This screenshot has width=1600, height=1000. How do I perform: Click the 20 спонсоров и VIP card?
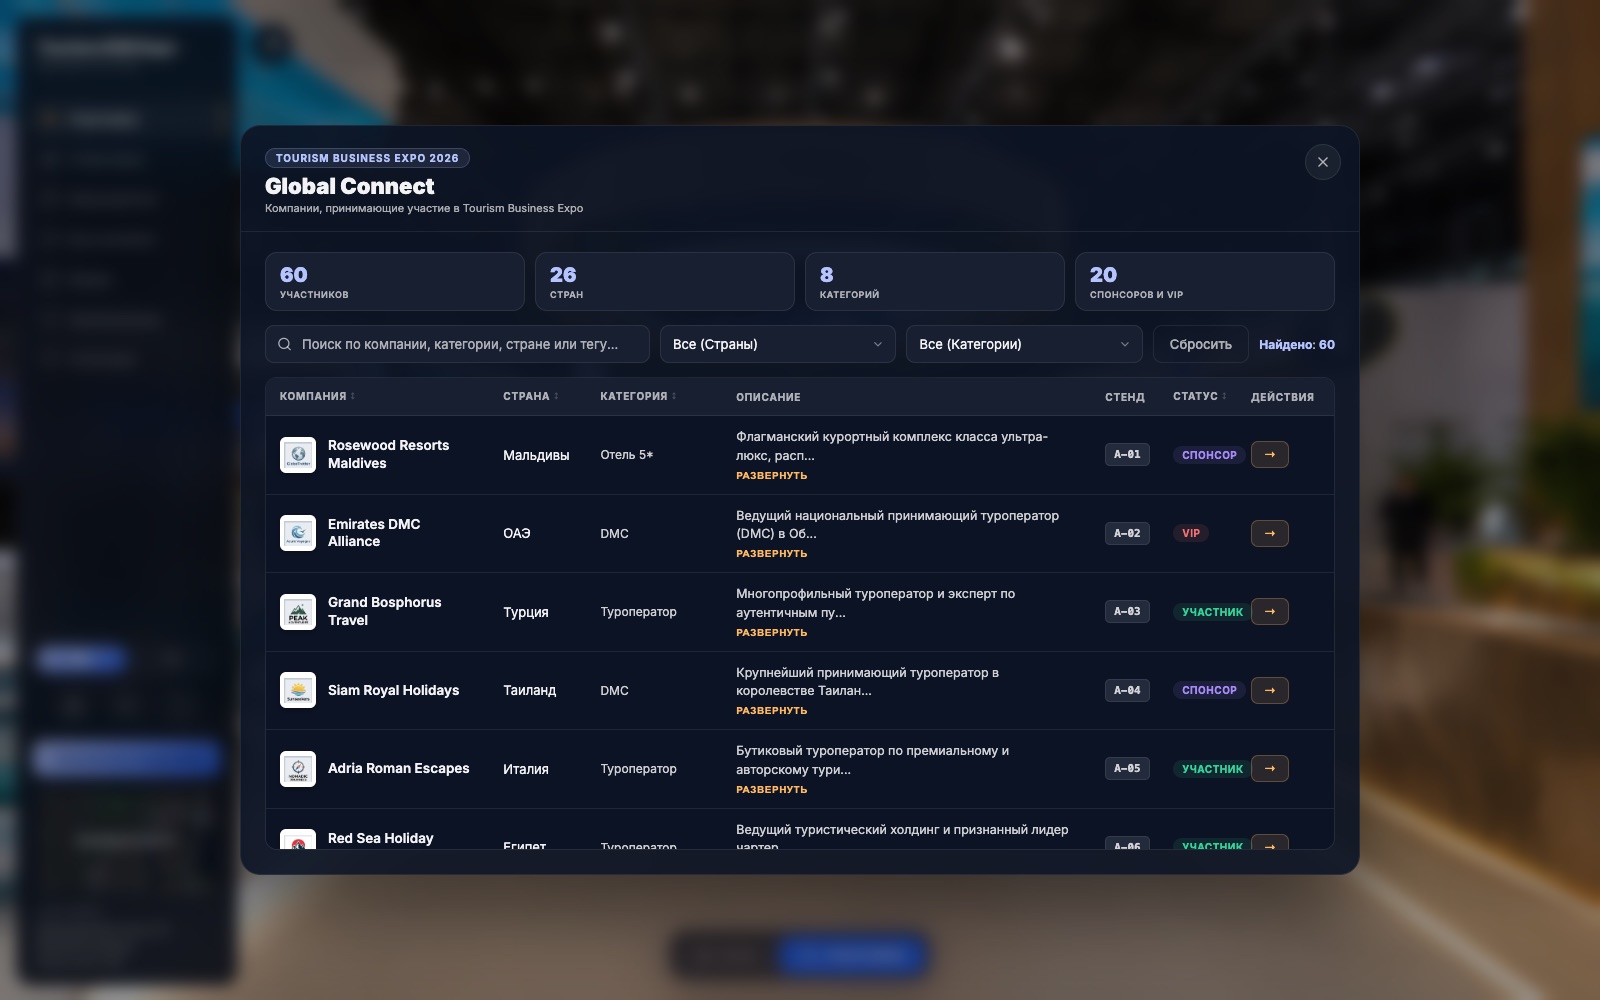1204,282
